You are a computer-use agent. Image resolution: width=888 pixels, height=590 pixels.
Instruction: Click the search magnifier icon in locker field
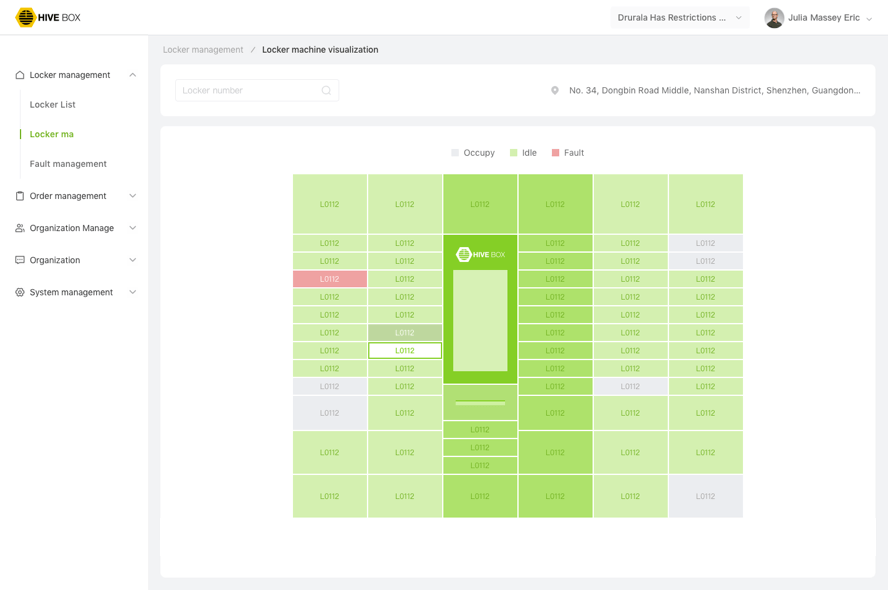[326, 91]
